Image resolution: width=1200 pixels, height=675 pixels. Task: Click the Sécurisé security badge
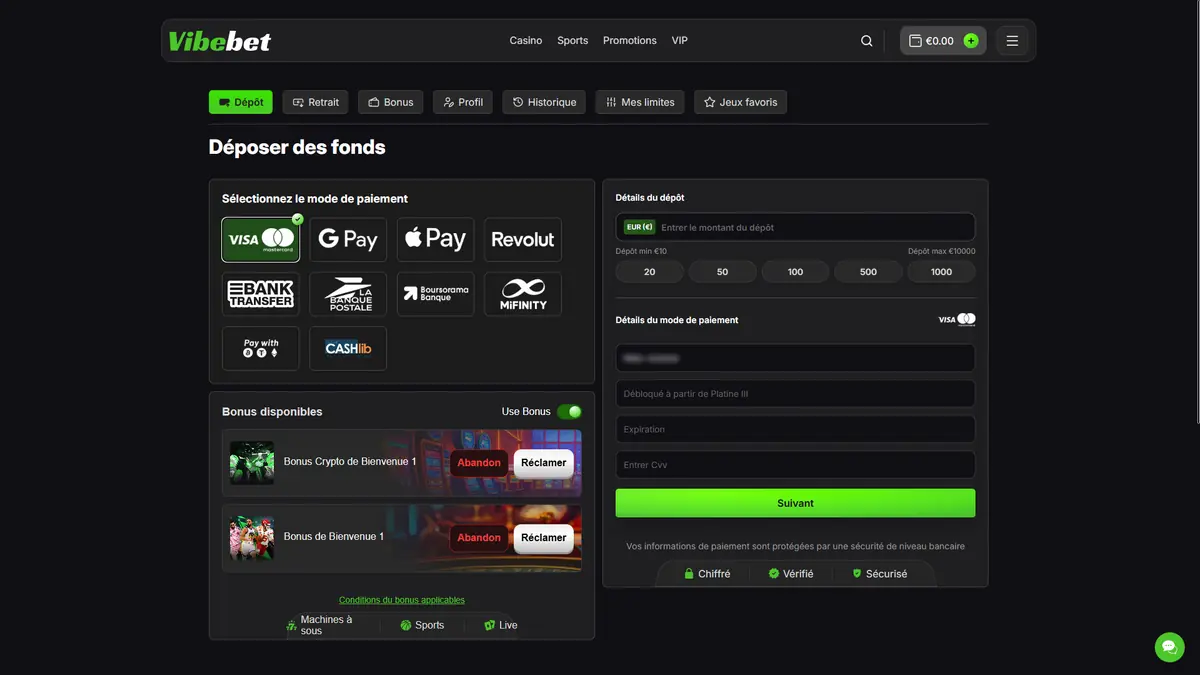[x=880, y=574]
